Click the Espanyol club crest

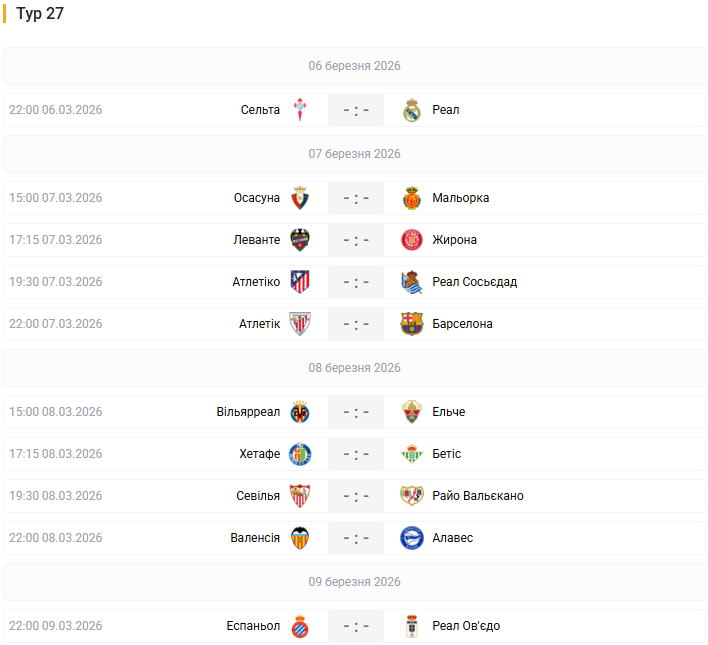(x=300, y=626)
